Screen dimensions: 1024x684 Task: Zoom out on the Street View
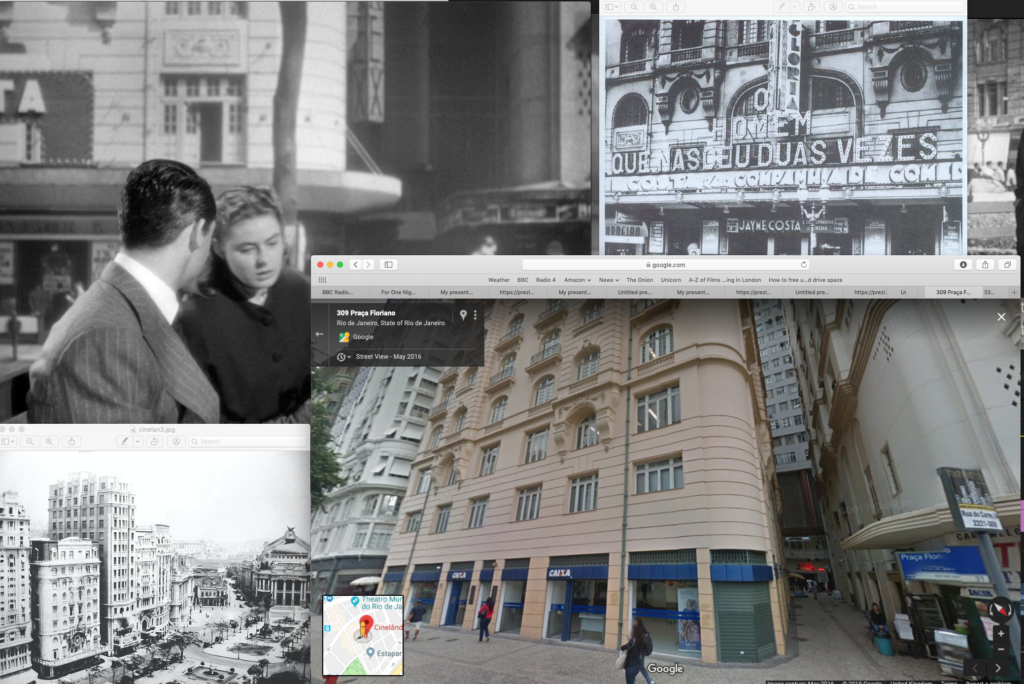click(1000, 649)
